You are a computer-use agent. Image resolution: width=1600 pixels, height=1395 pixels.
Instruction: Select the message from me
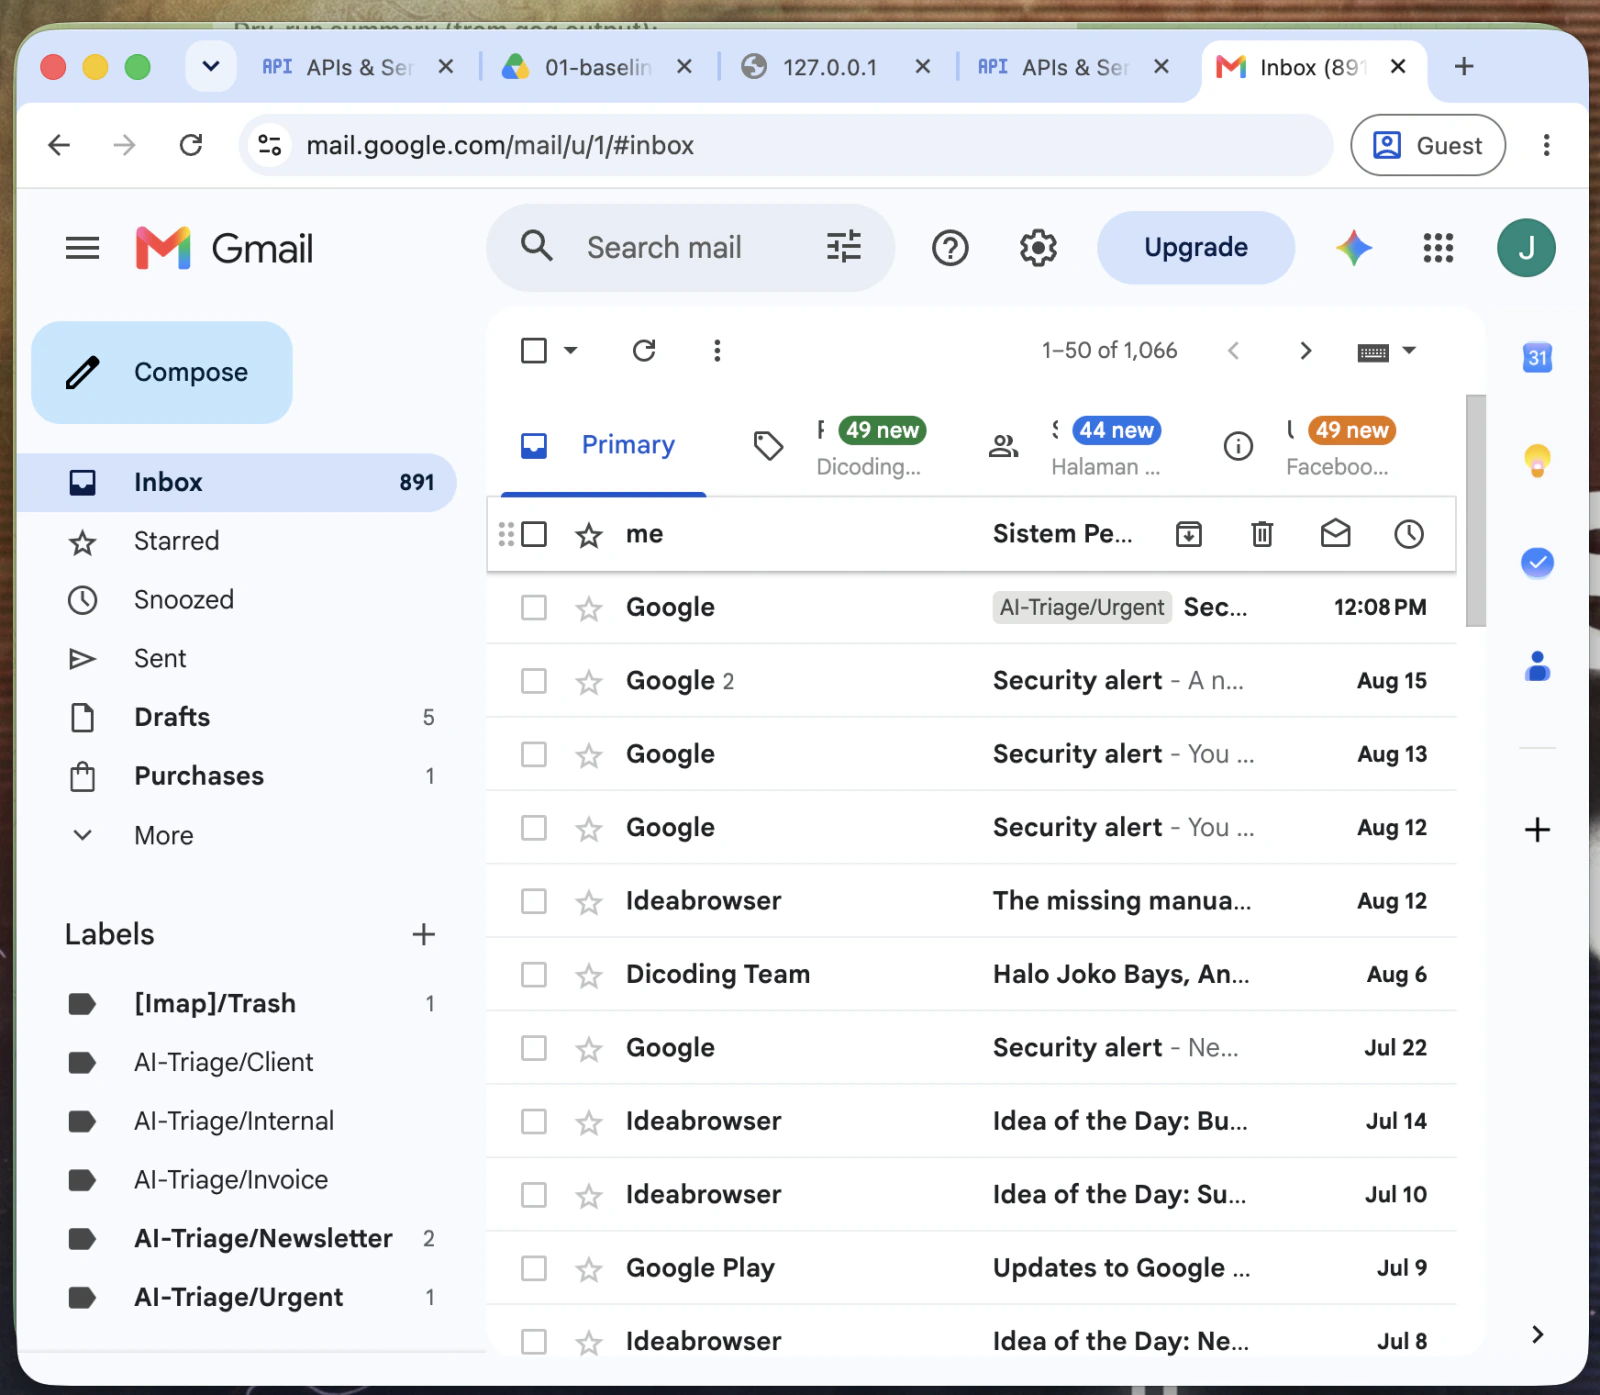pos(534,534)
